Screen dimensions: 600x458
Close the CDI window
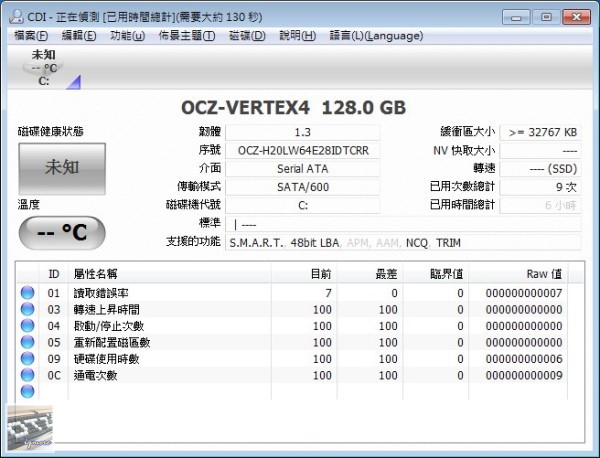(x=576, y=17)
